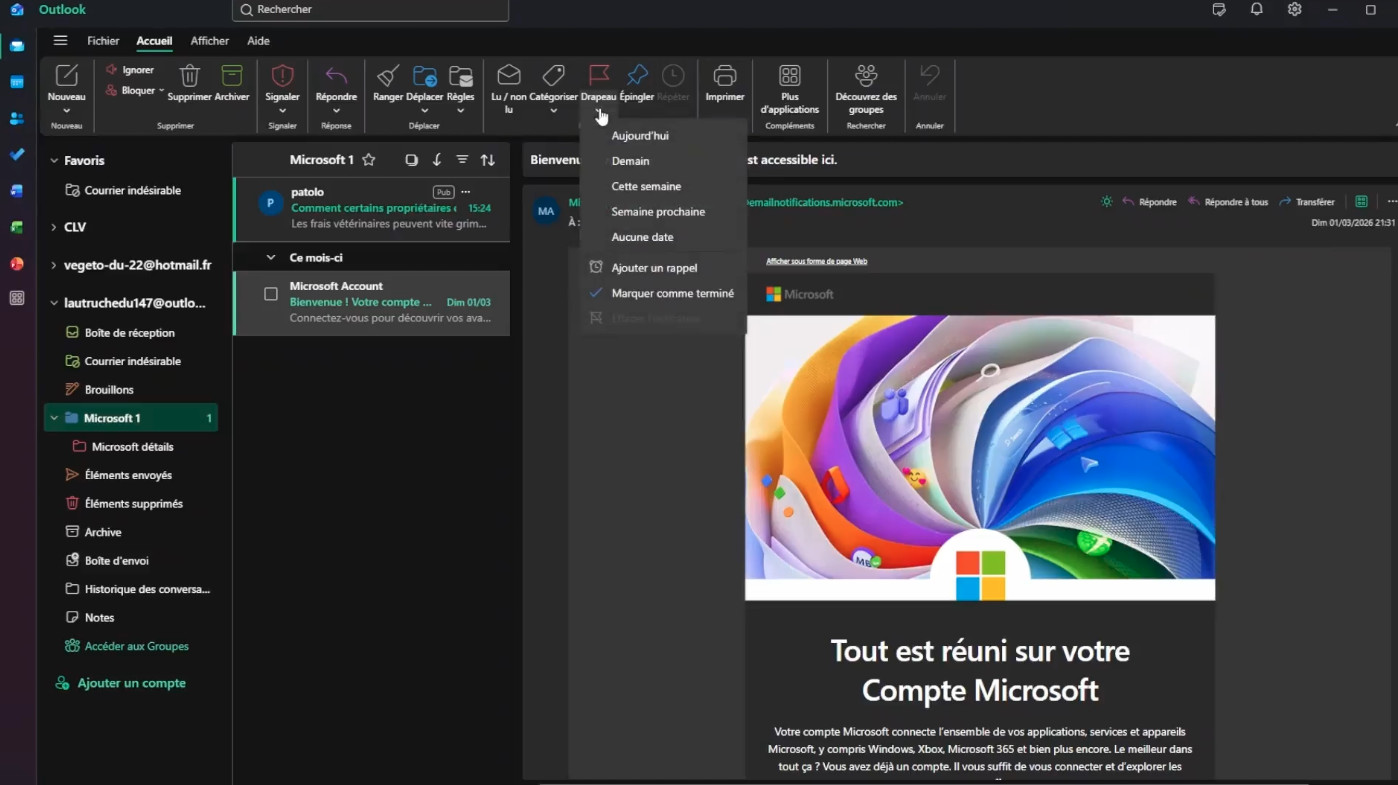Open the notifications bell in title bar
This screenshot has width=1398, height=785.
tap(1257, 9)
